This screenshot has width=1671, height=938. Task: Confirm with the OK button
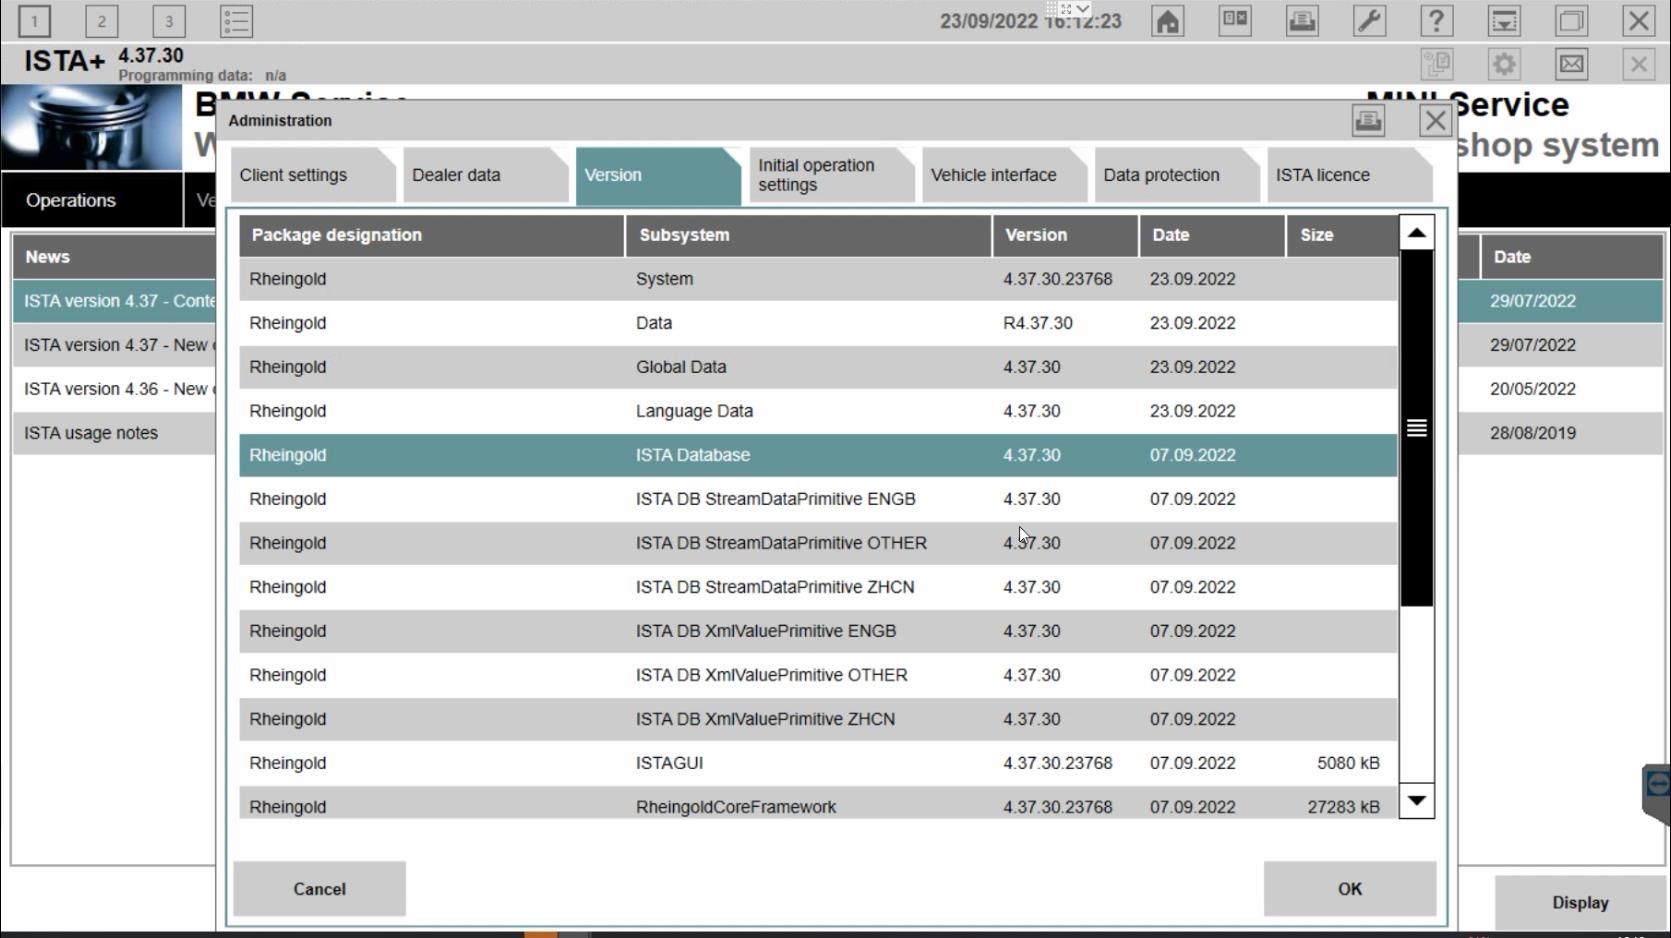click(1350, 889)
